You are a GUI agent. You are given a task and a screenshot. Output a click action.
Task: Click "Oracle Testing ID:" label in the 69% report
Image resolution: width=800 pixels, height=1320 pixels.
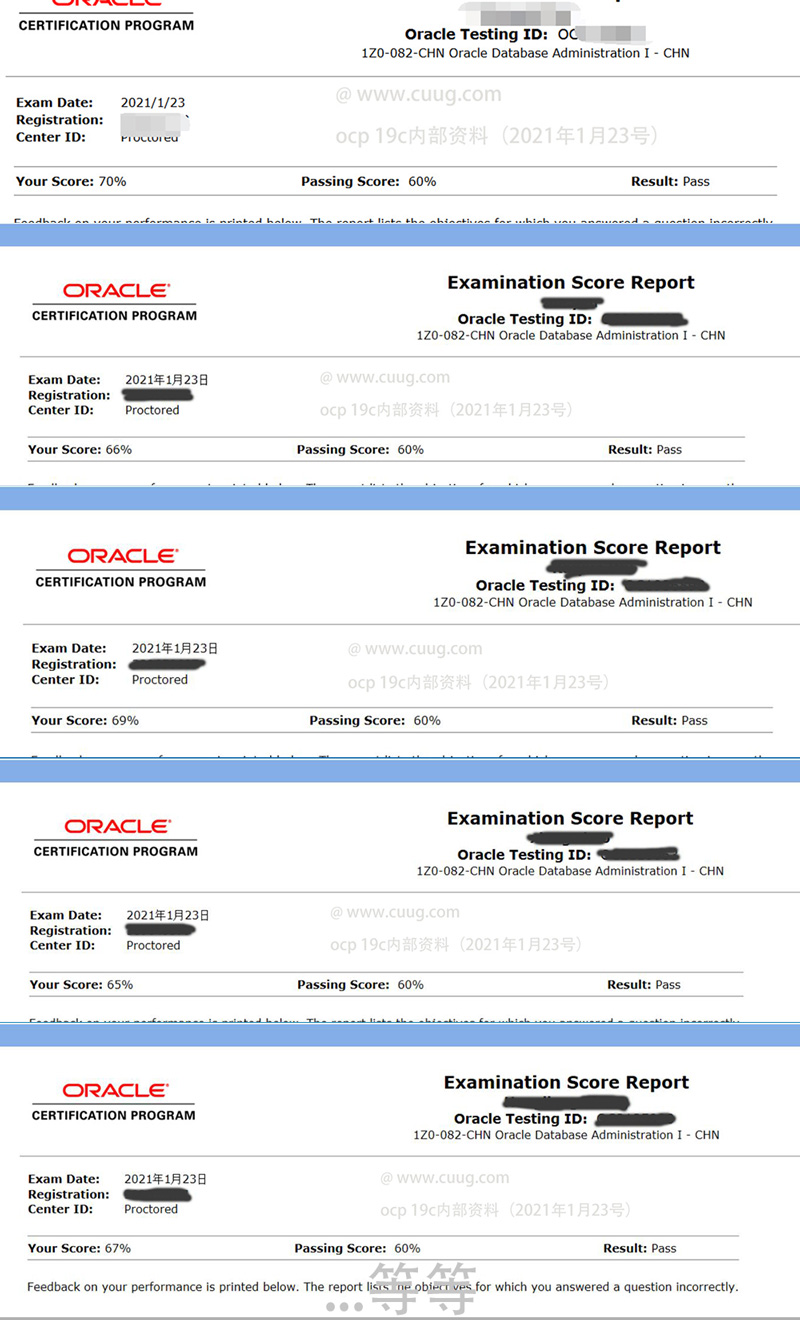545,585
